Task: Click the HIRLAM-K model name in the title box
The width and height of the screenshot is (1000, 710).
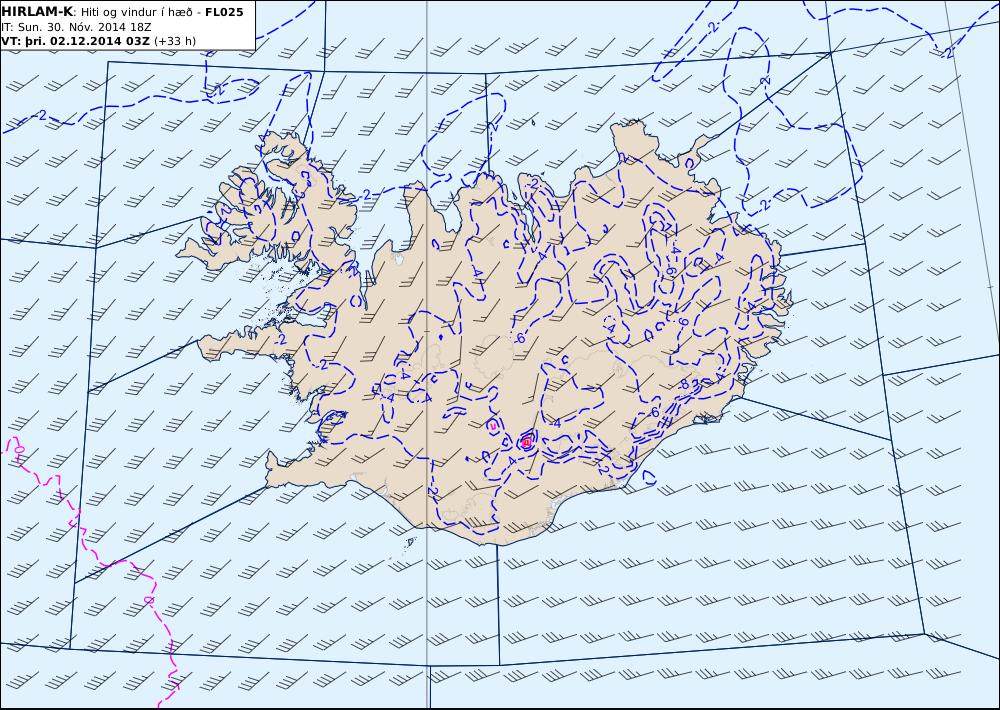Action: 38,12
